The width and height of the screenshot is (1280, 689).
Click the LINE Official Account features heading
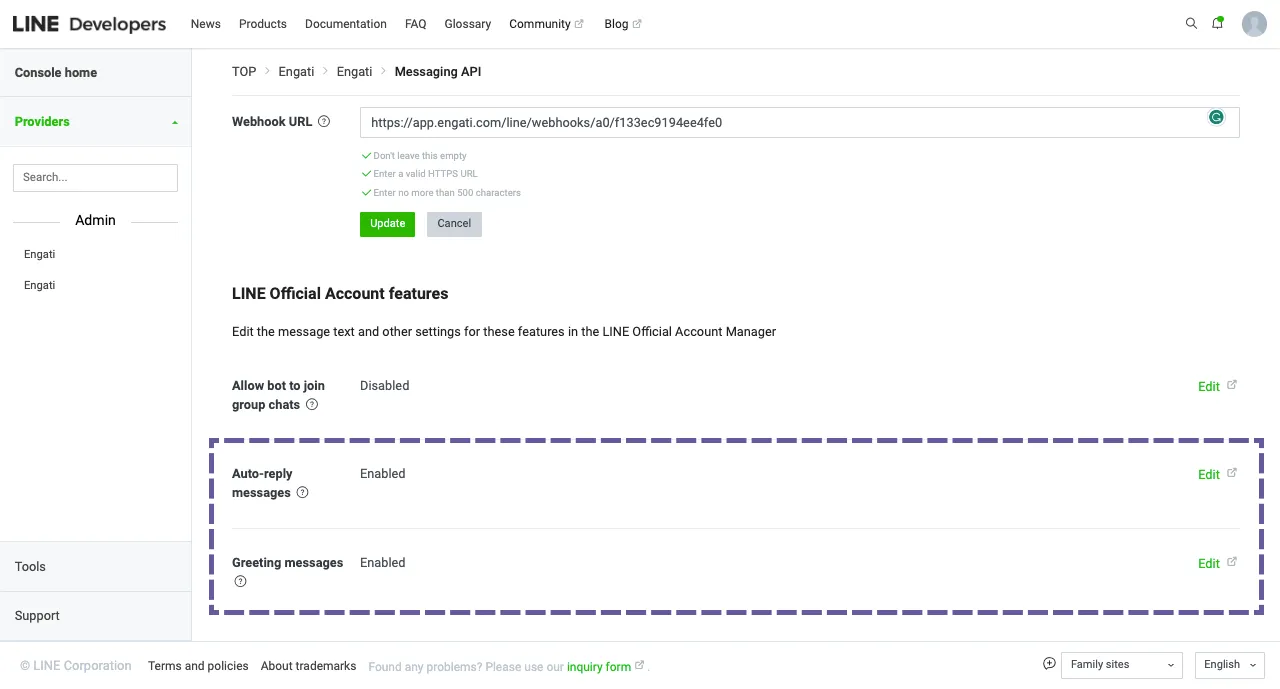click(340, 294)
